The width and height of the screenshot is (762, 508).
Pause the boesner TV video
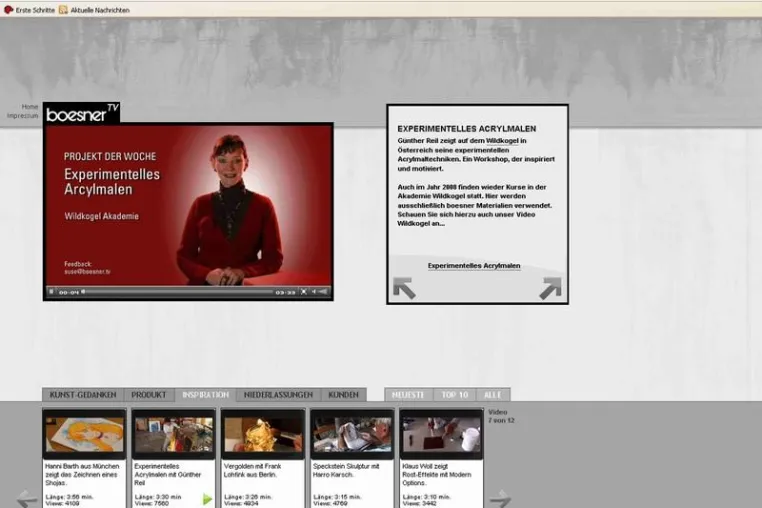(51, 292)
